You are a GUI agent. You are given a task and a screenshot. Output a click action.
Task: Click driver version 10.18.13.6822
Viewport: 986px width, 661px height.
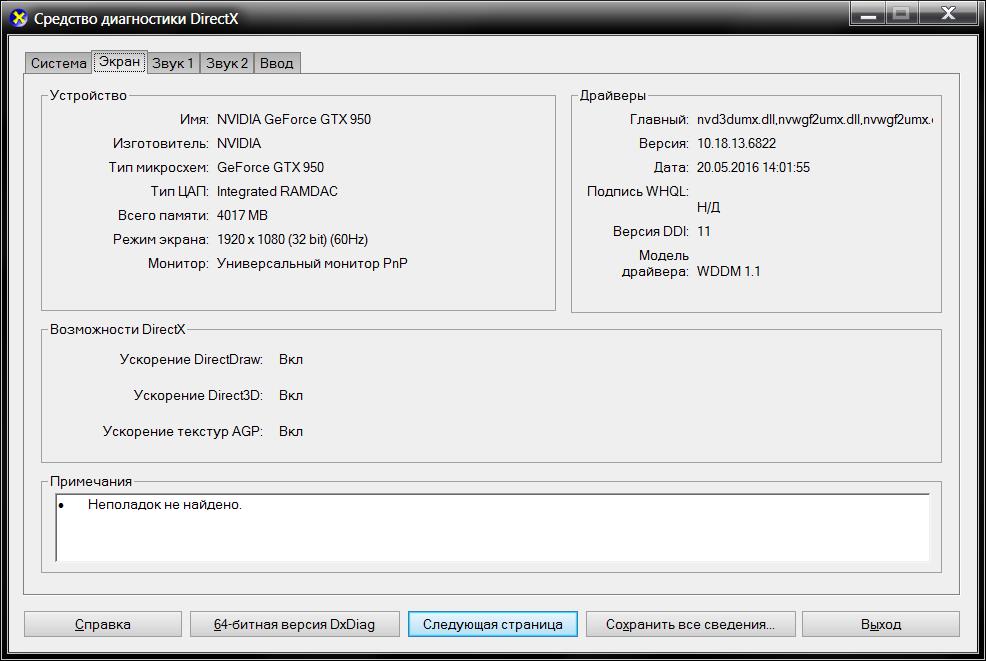[x=736, y=143]
